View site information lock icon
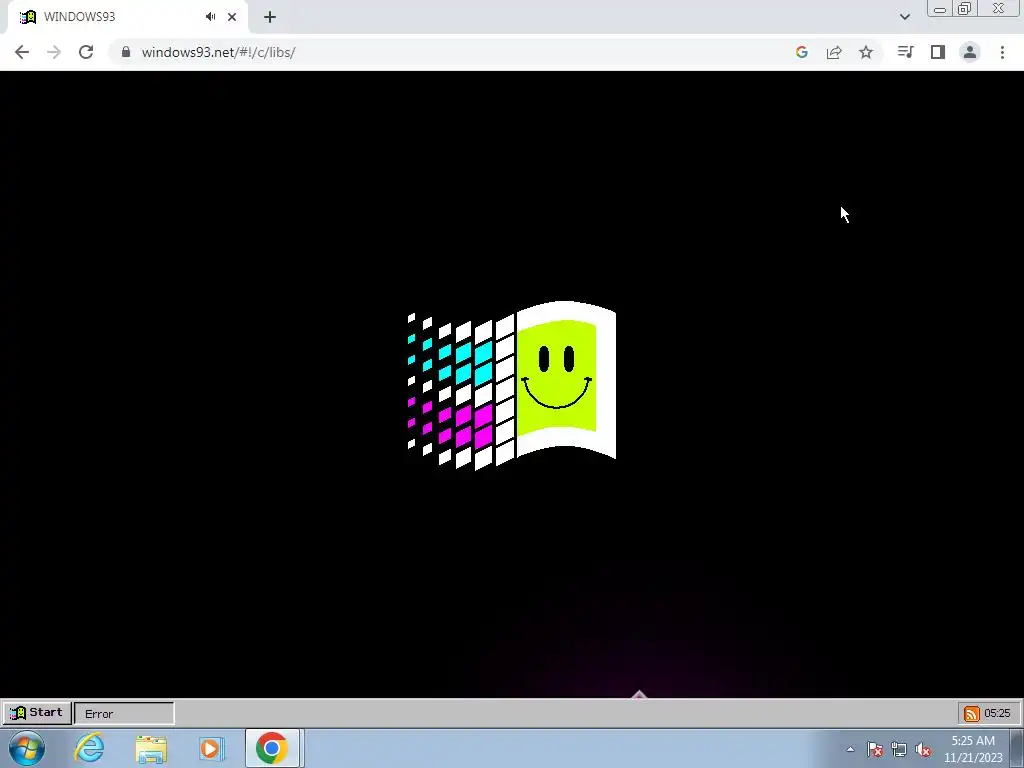Screen dimensions: 1024x768 [126, 52]
